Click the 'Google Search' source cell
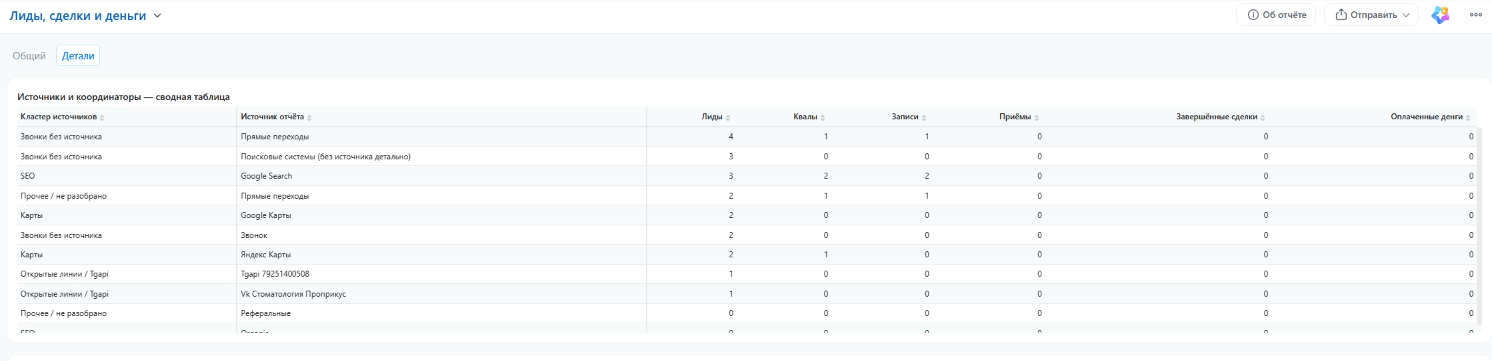This screenshot has height=361, width=1492. coord(267,176)
